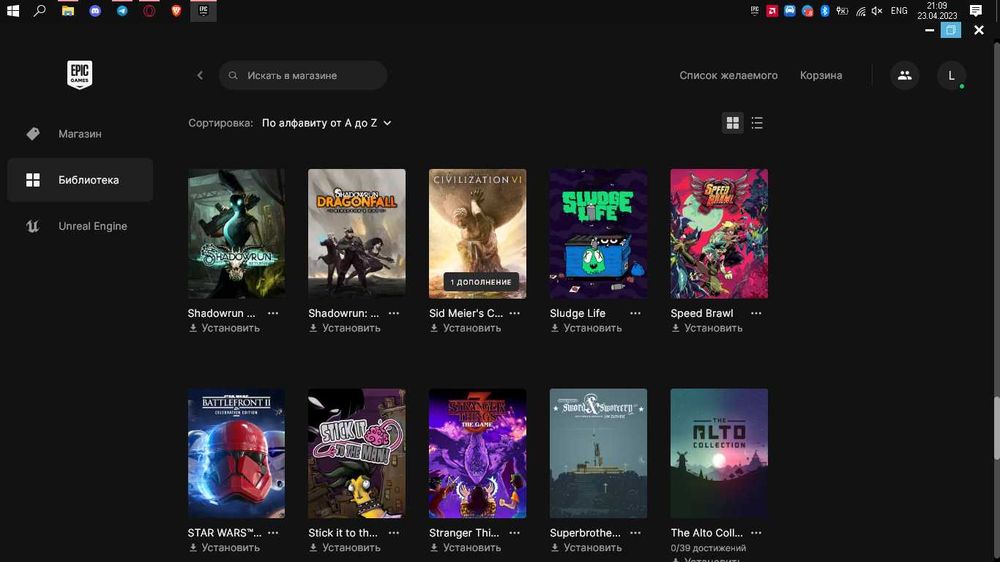Click the Bluetooth tray icon
Image resolution: width=1000 pixels, height=562 pixels.
825,11
